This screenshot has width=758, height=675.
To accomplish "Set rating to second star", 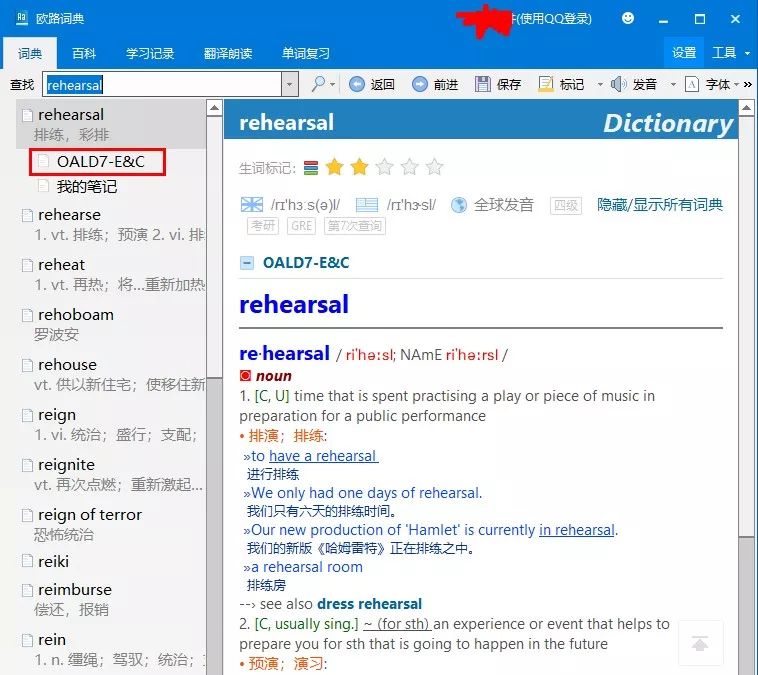I will pyautogui.click(x=360, y=167).
